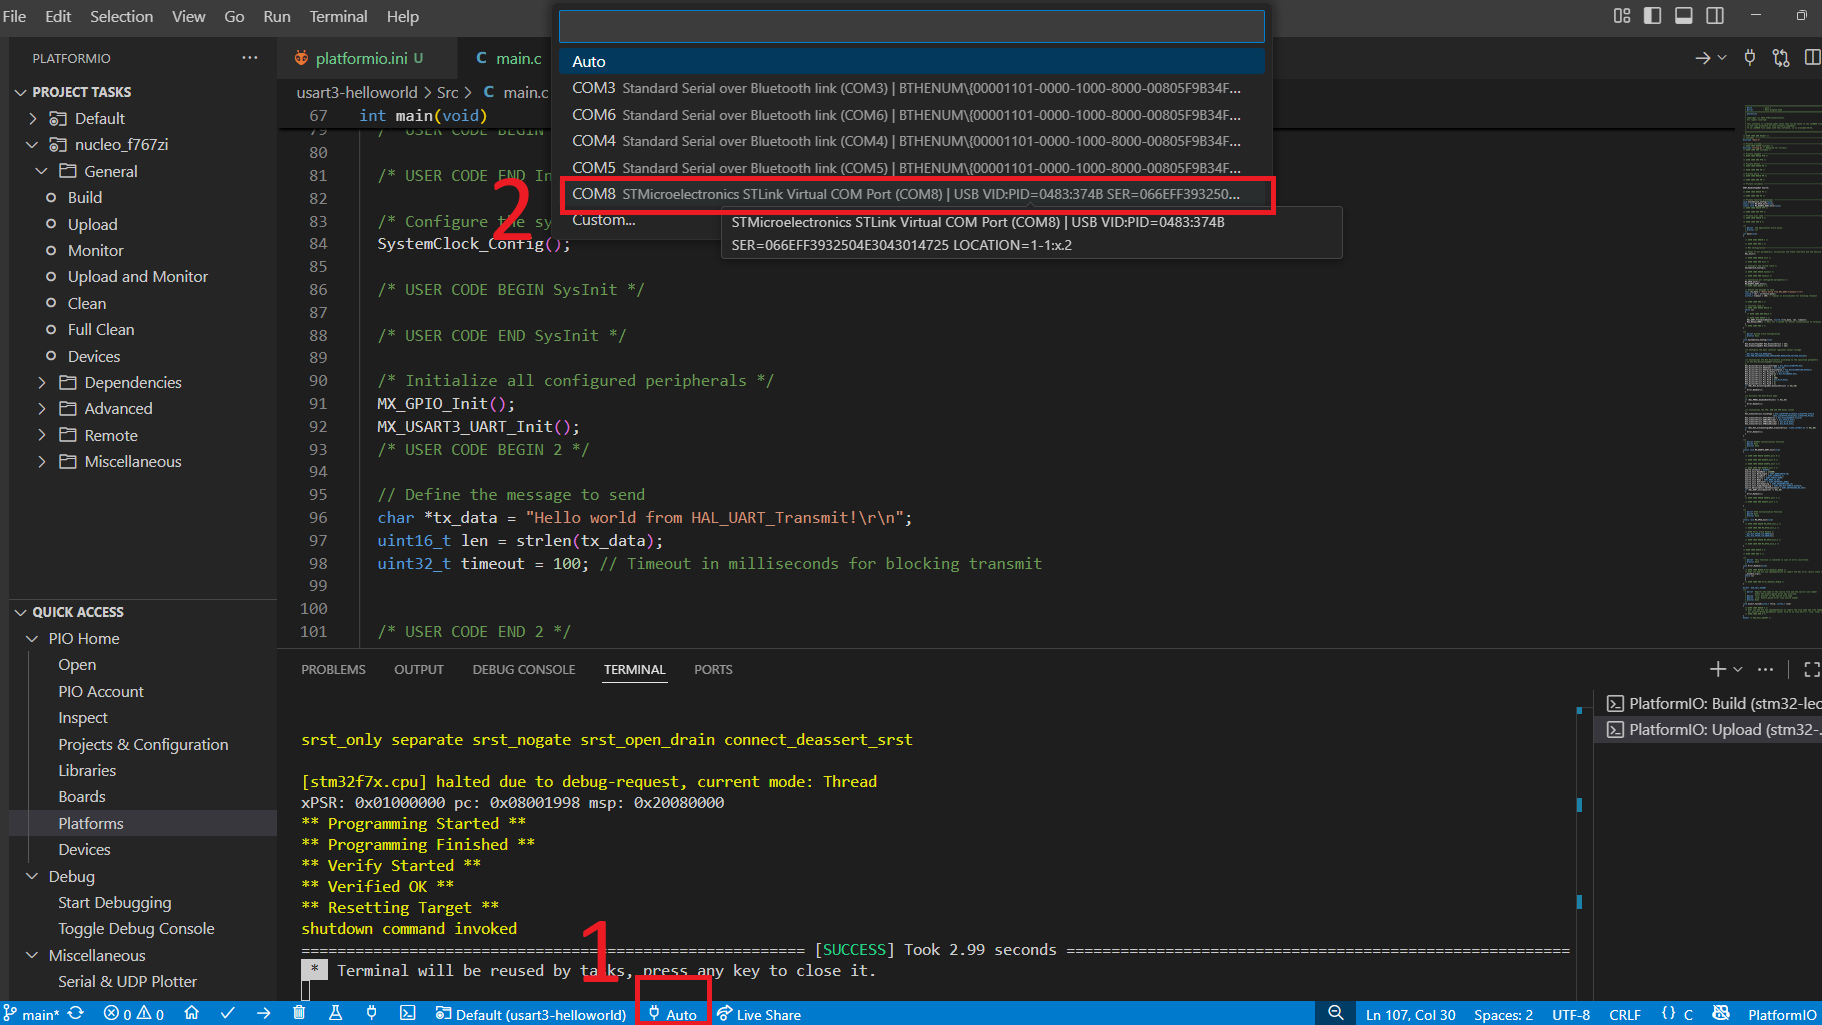Click the Git sync changes icon
The height and width of the screenshot is (1025, 1822).
pos(76,1013)
